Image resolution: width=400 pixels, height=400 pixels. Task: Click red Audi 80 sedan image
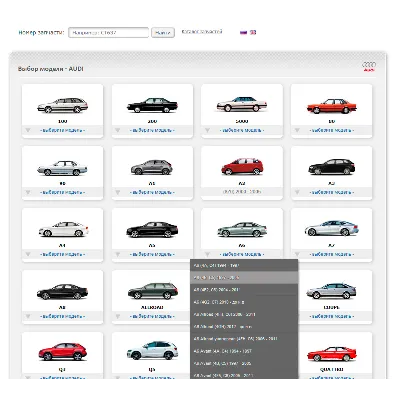pyautogui.click(x=332, y=106)
